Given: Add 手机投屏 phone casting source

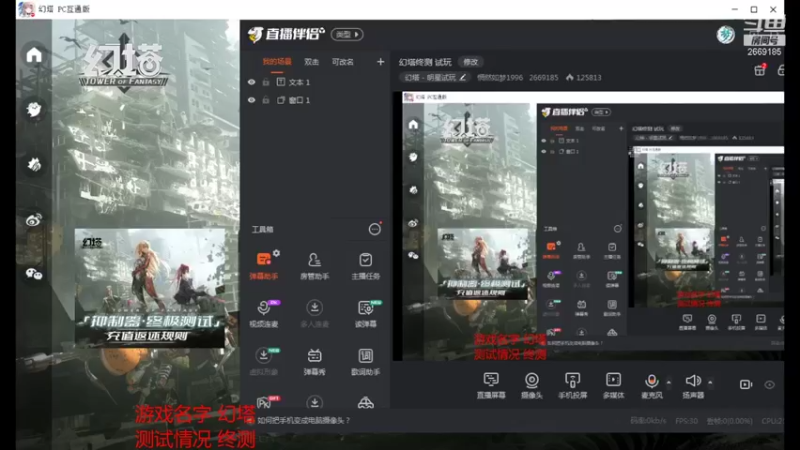Looking at the screenshot, I should pyautogui.click(x=572, y=385).
